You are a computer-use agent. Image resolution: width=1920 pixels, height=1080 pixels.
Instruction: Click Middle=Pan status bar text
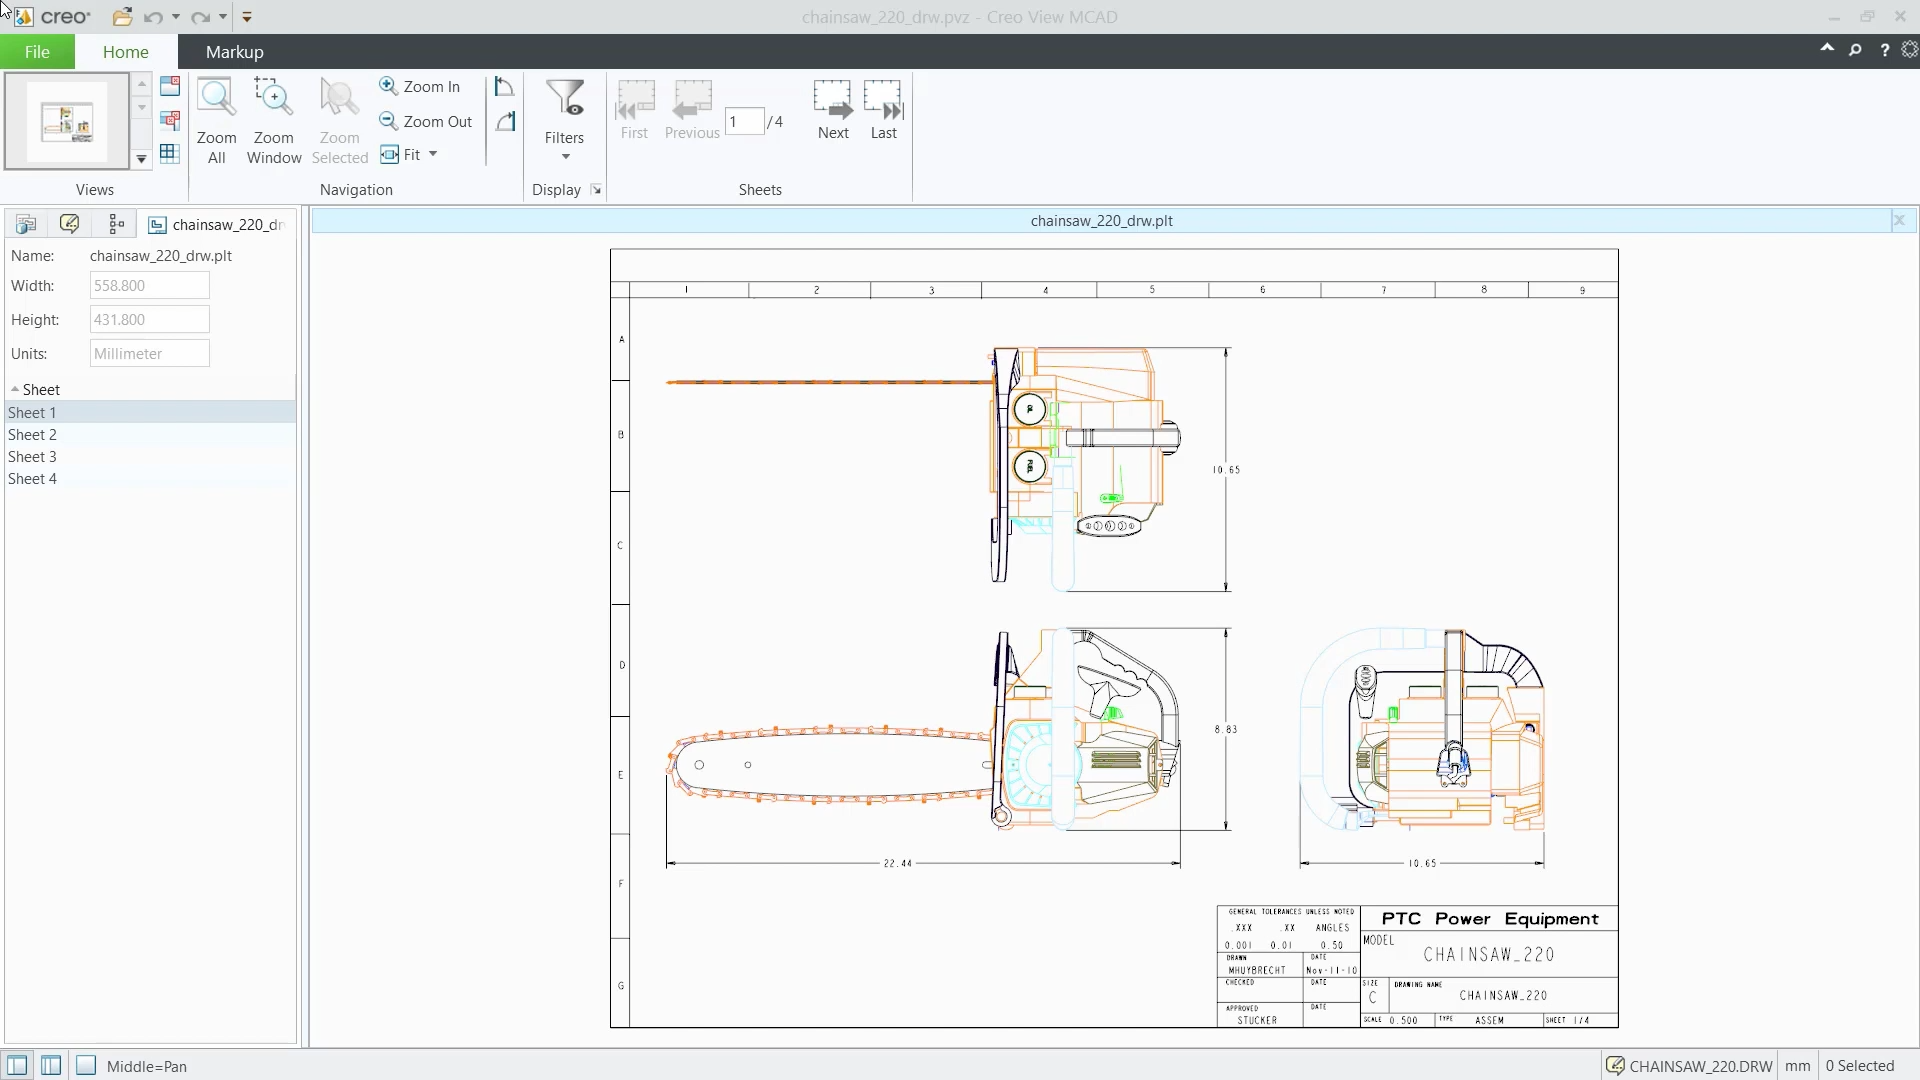coord(147,1067)
